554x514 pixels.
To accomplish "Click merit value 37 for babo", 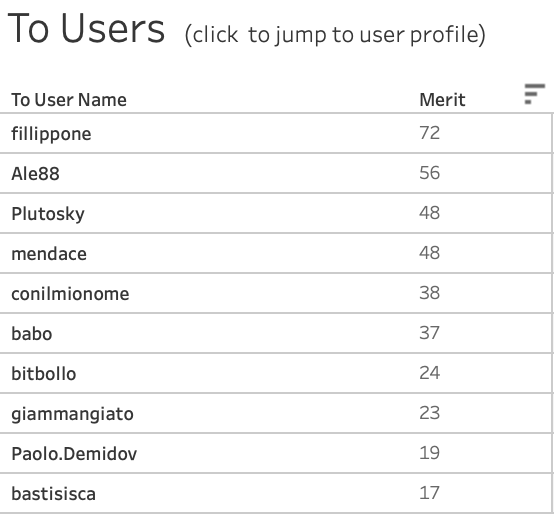I will 429,333.
